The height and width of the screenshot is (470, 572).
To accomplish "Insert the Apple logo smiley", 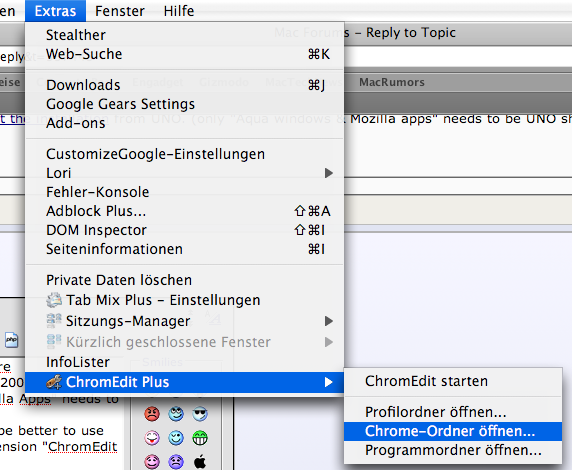I will [200, 462].
